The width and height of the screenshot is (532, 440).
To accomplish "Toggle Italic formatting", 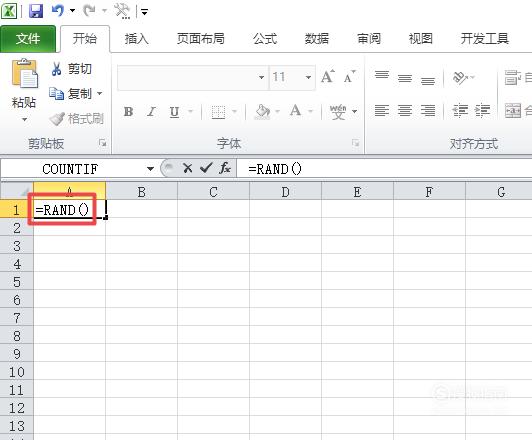I will (151, 112).
